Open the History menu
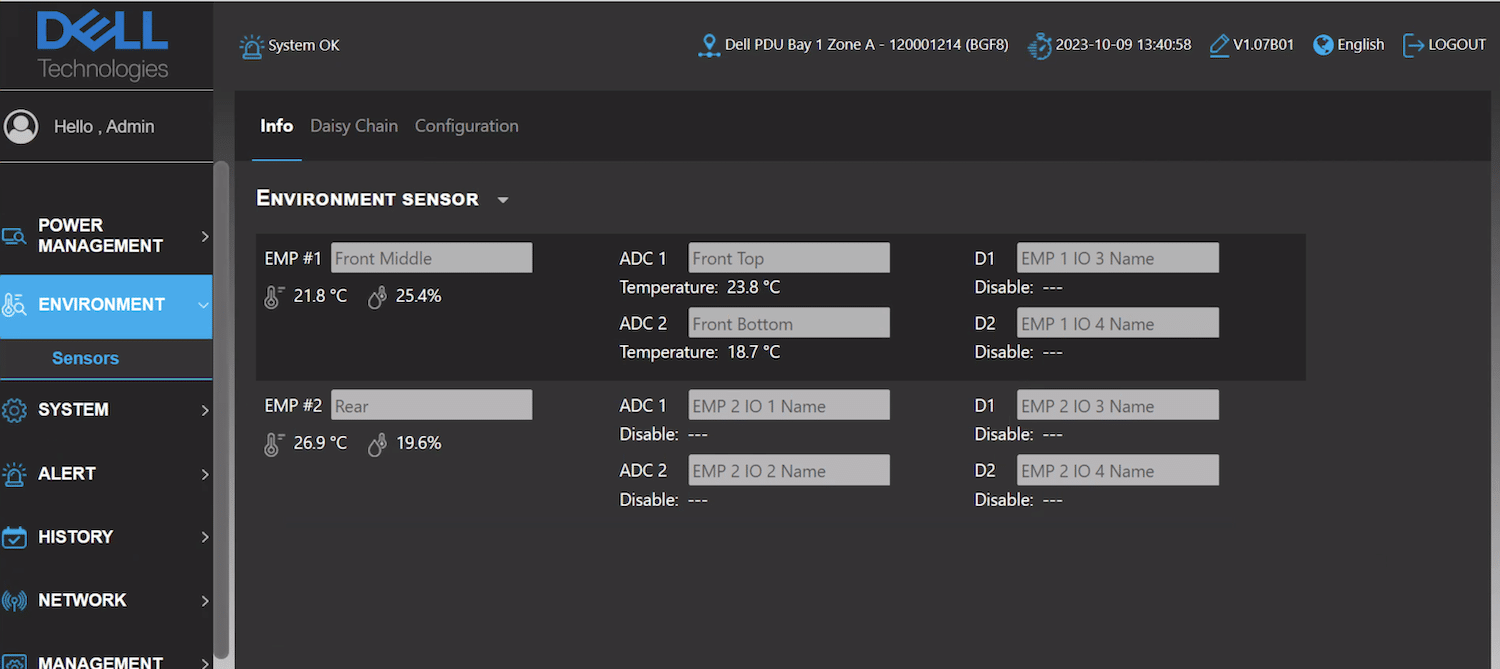Screen dimensions: 1500x669 point(106,537)
